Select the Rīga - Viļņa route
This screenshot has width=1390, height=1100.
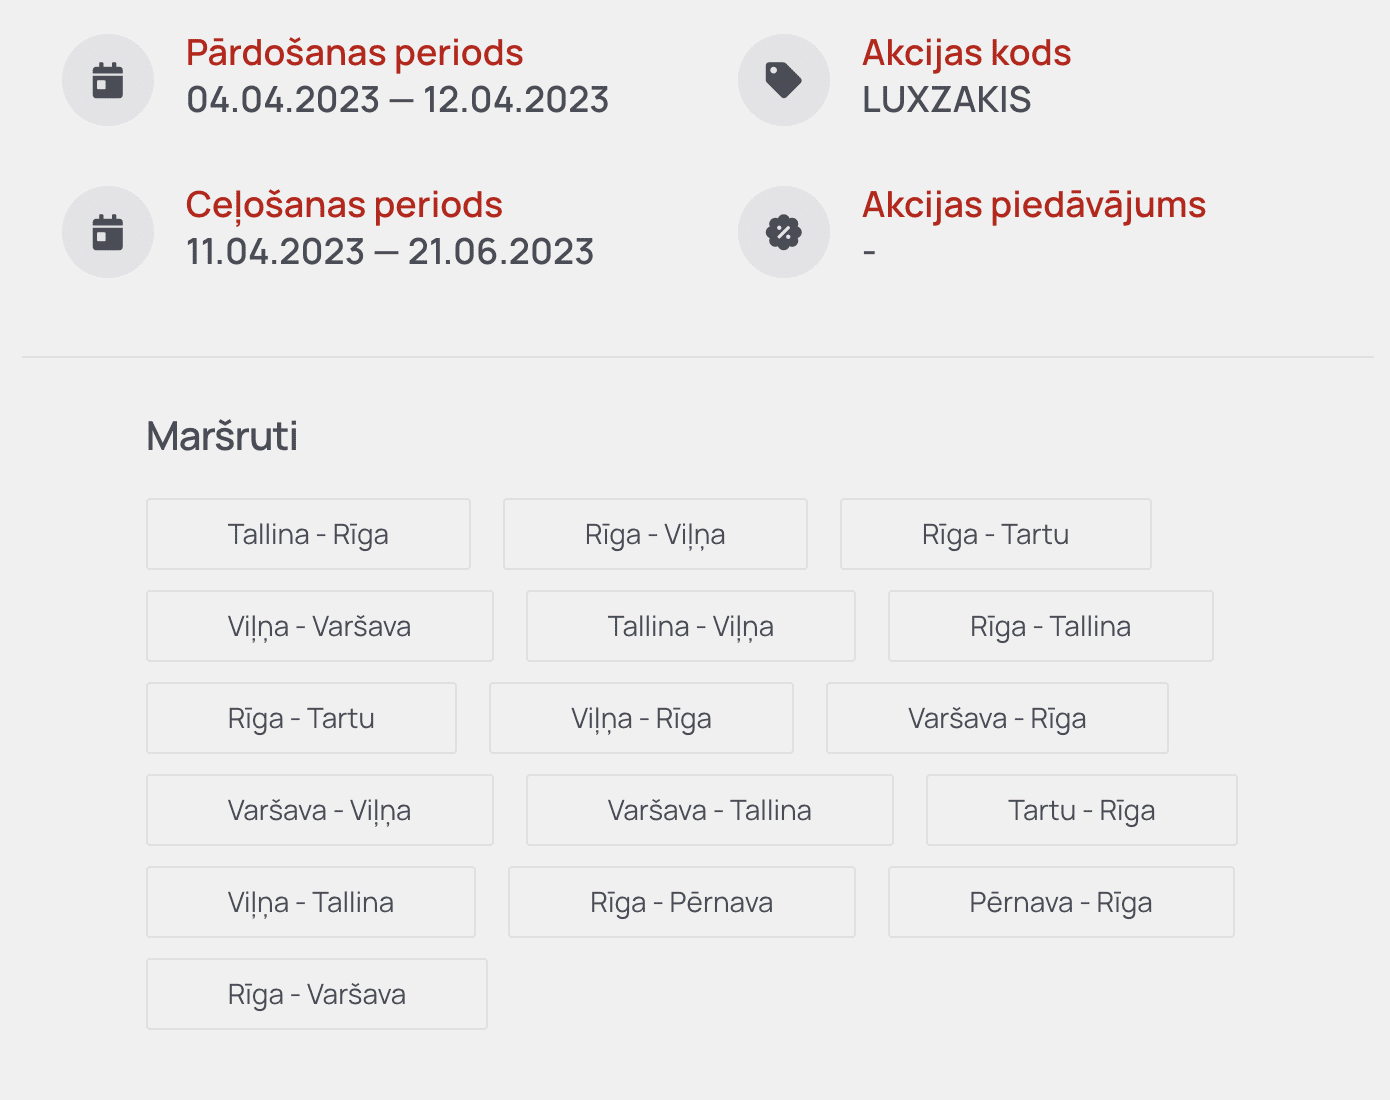coord(655,534)
